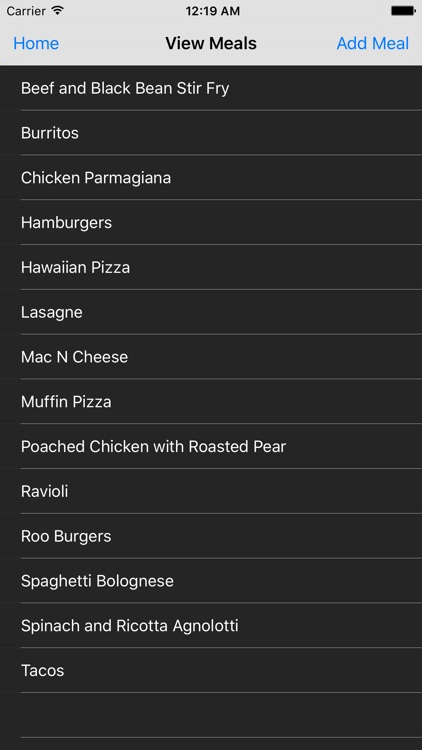
Task: Select the Ravioli meal
Action: [211, 491]
